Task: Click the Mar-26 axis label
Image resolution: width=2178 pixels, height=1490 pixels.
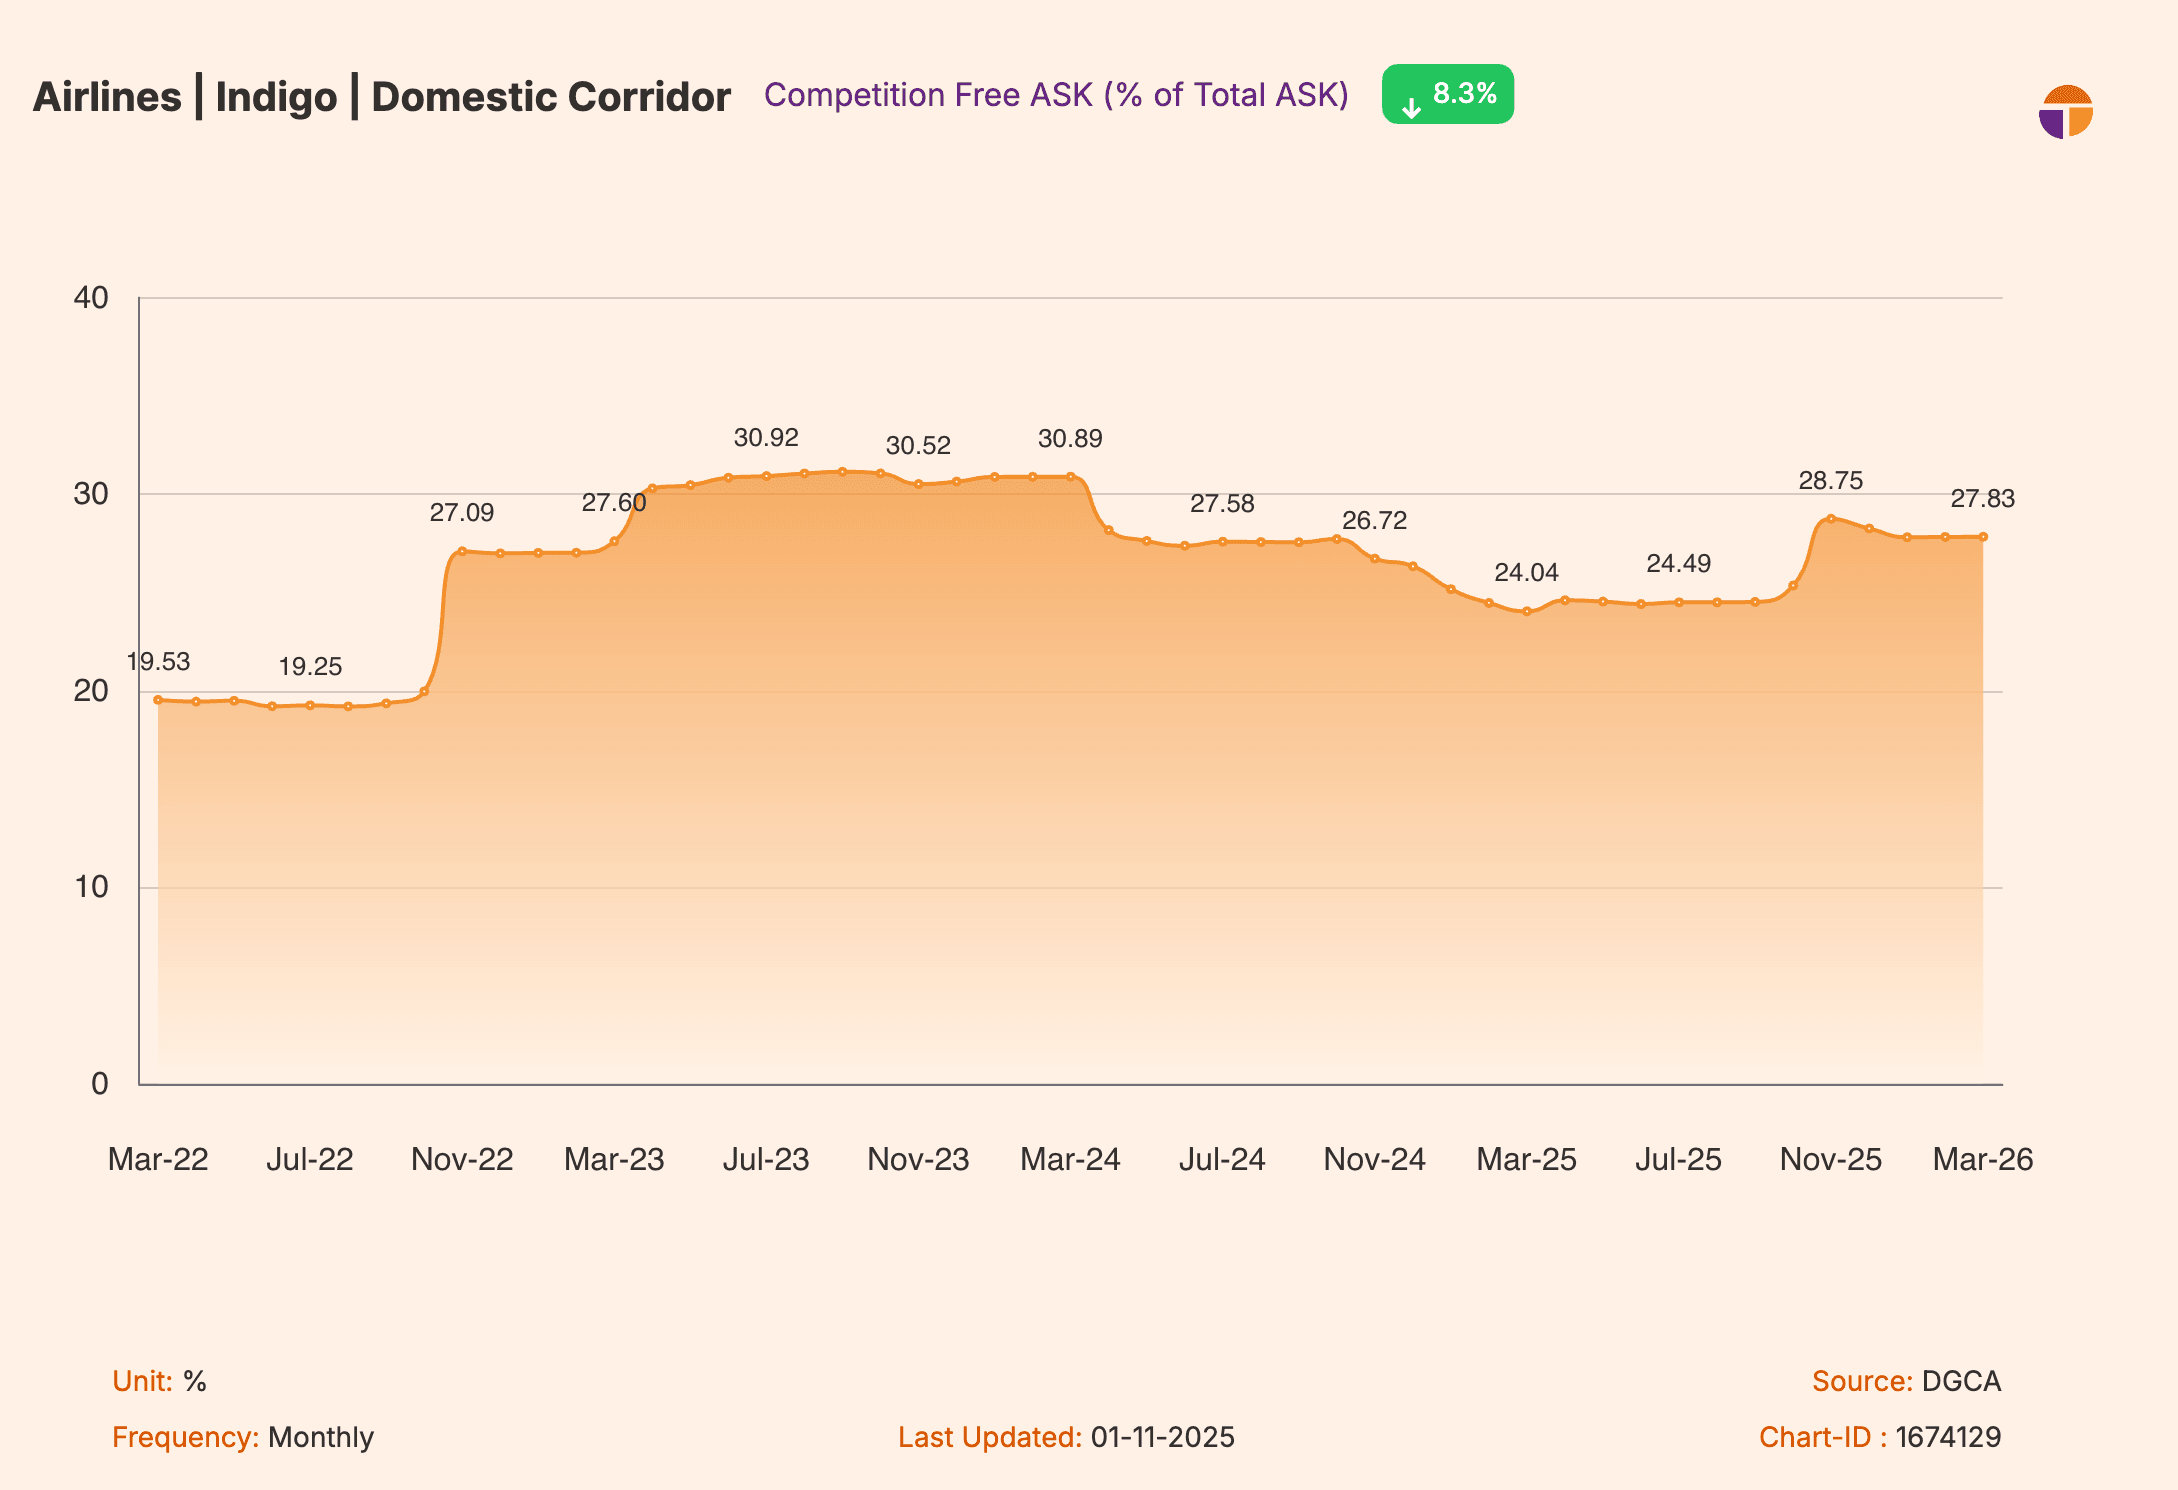Action: (x=1984, y=1160)
